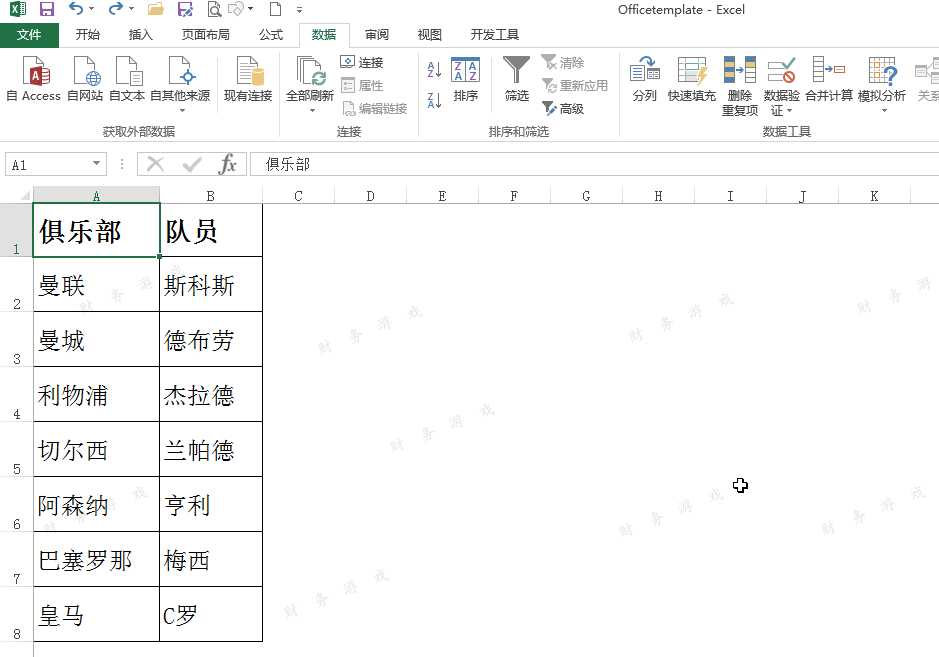Select cell containing 斯科斯

click(x=211, y=284)
